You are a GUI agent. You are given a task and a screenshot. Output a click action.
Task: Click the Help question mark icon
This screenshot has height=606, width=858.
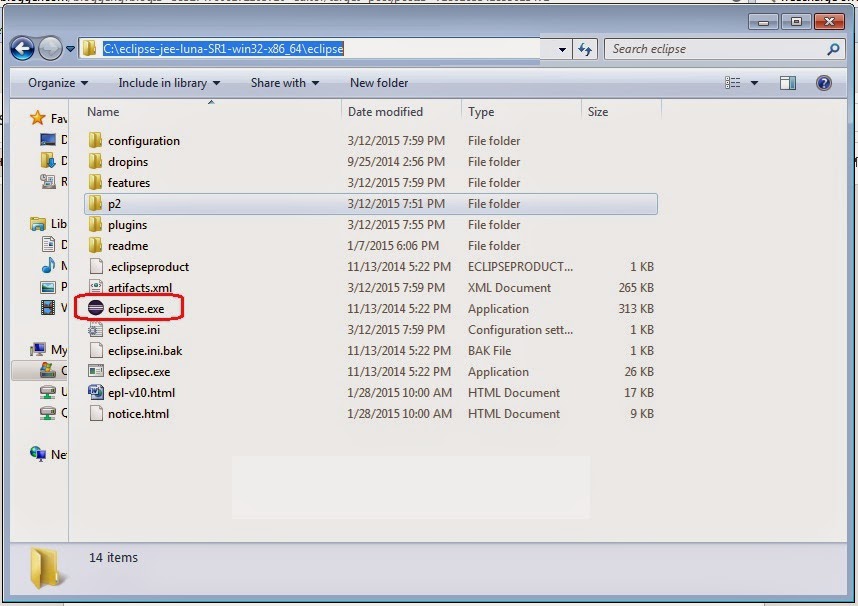(x=824, y=83)
